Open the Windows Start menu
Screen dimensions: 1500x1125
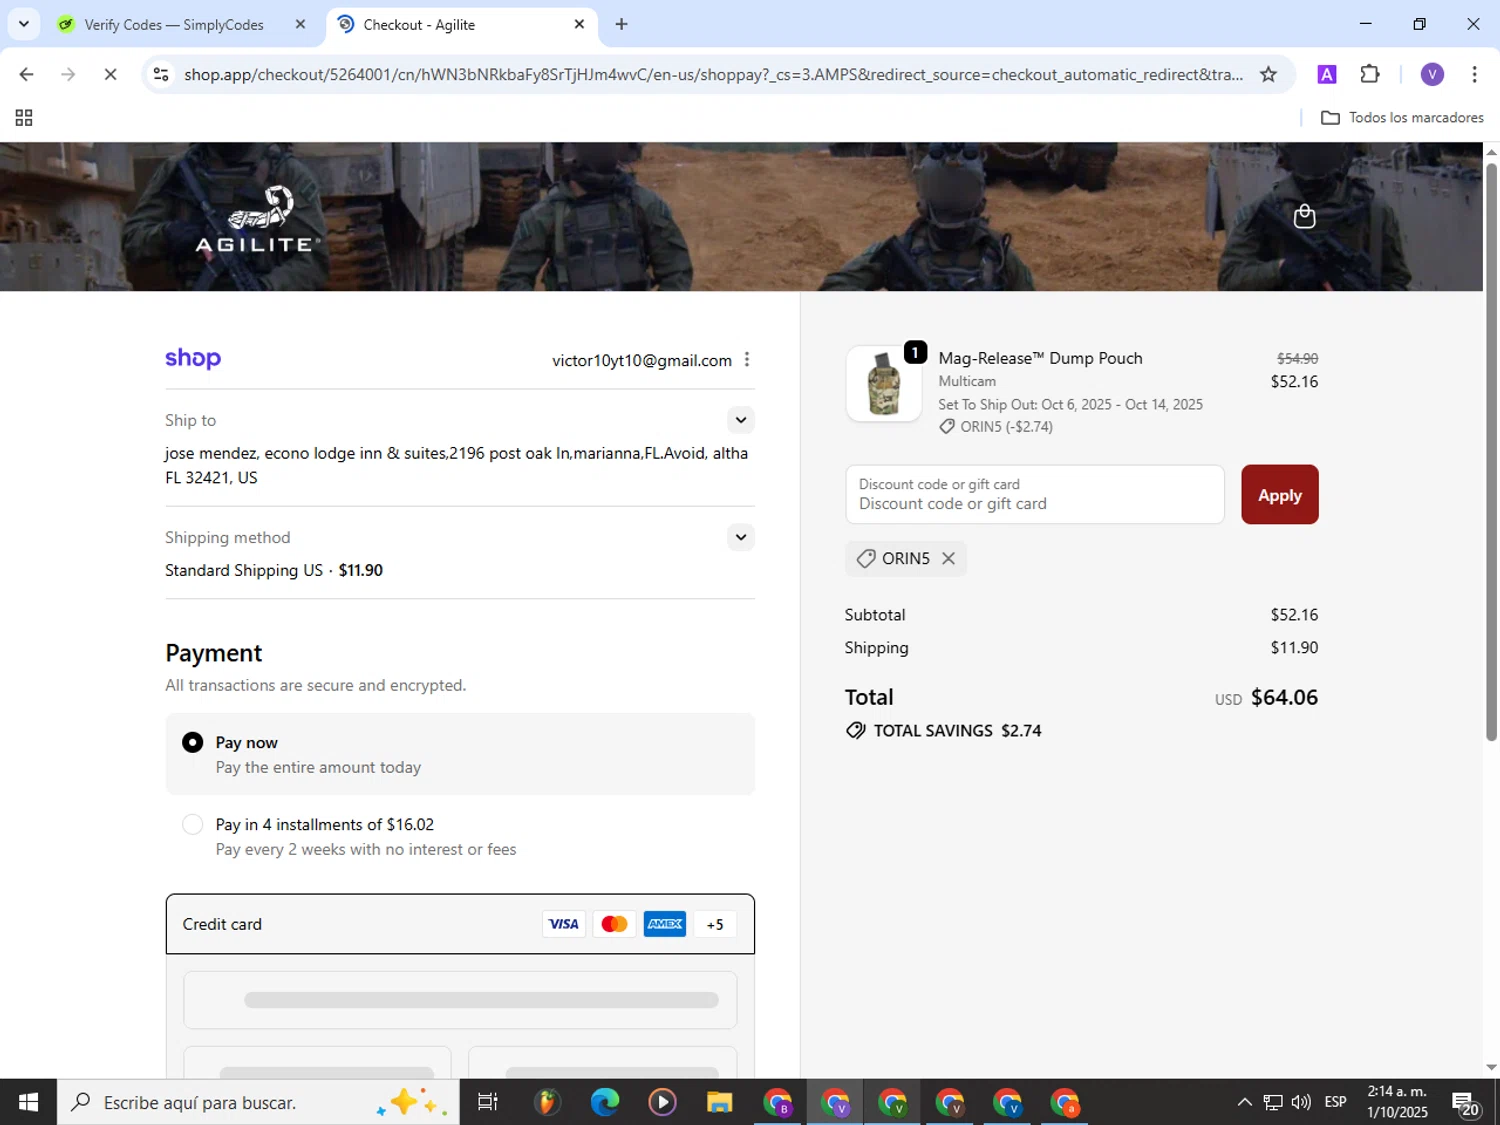(x=28, y=1102)
